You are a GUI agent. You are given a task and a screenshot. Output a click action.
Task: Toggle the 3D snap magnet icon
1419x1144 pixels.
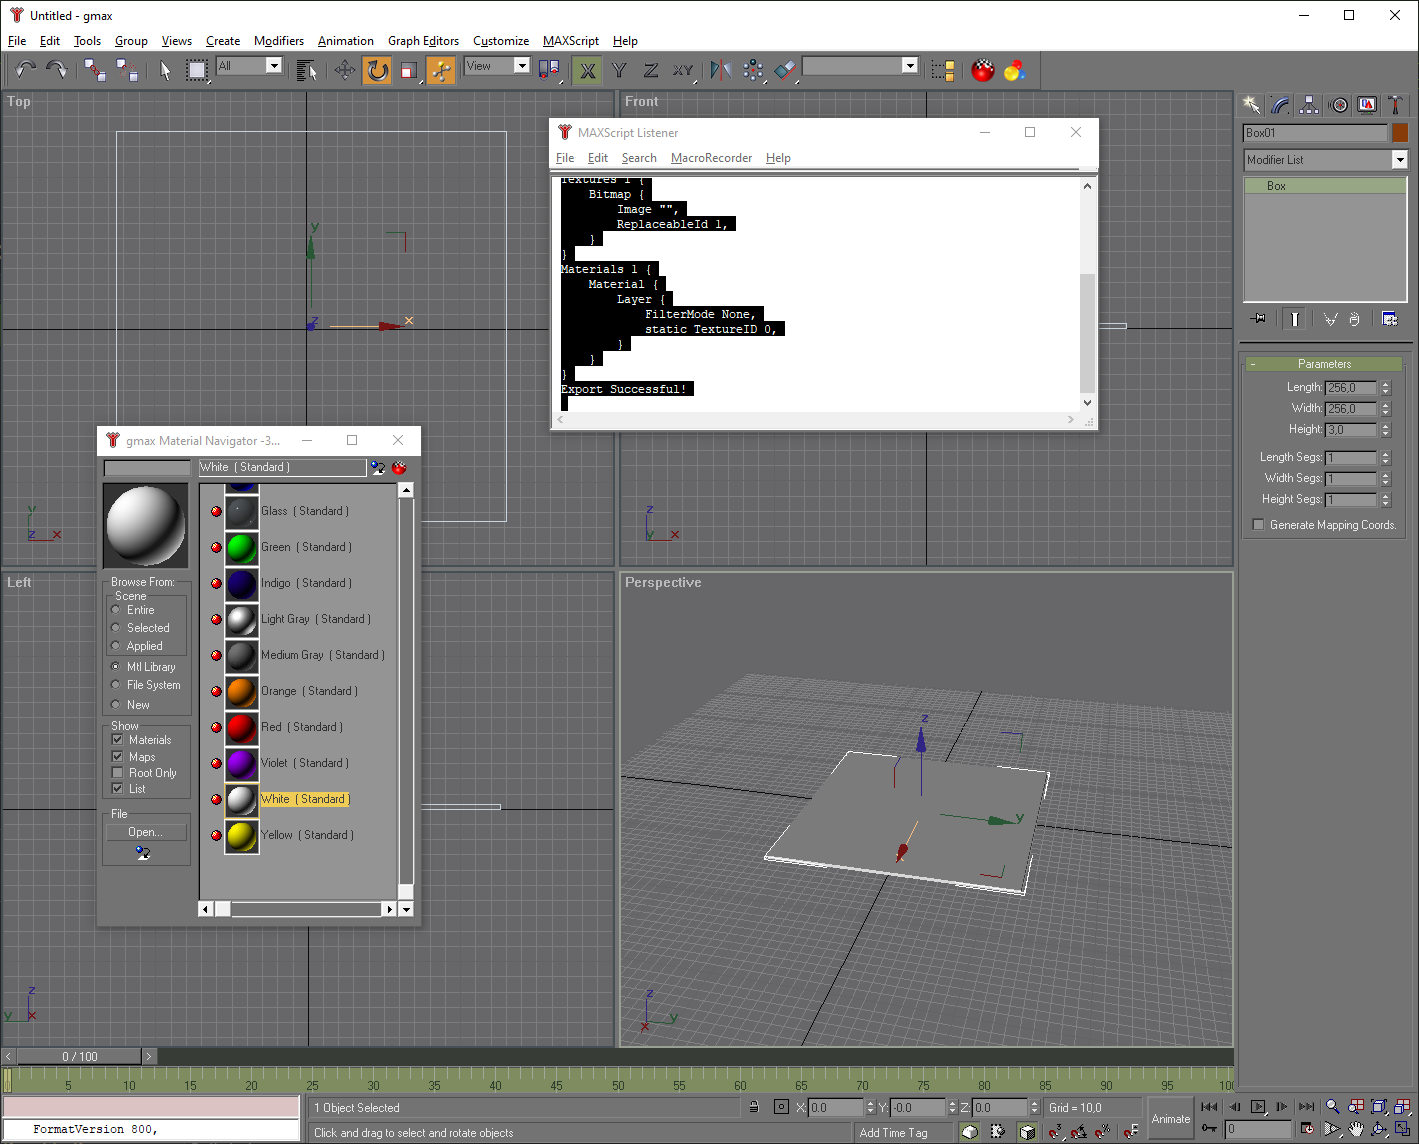pos(1055,1132)
